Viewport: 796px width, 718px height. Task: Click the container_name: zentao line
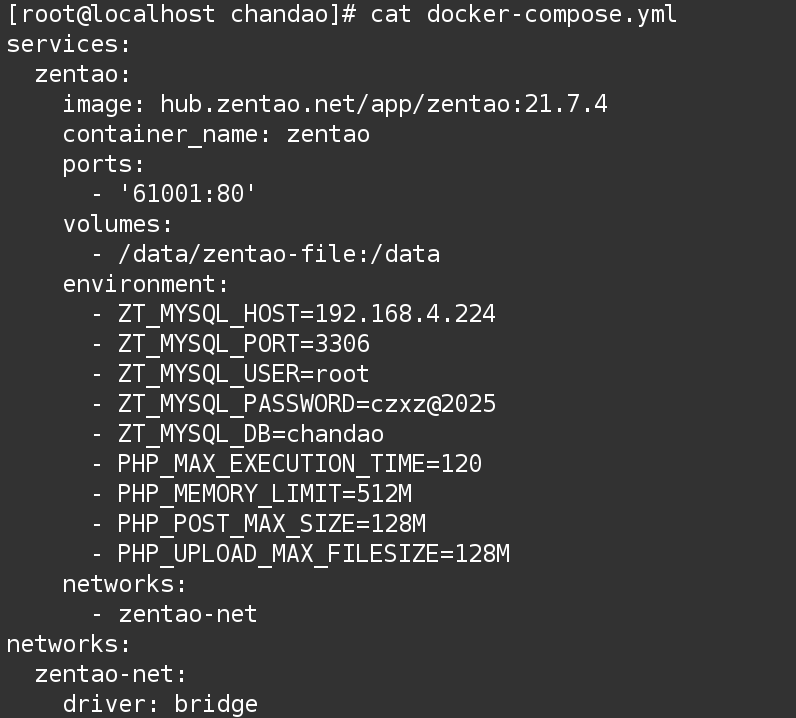[216, 134]
